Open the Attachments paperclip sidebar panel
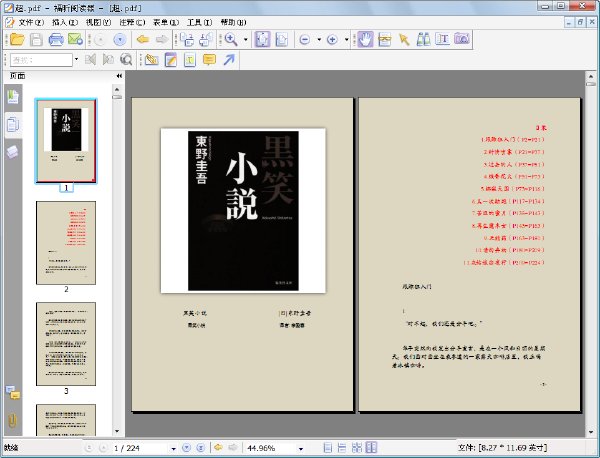Screen dimensions: 600x458 [x=13, y=421]
